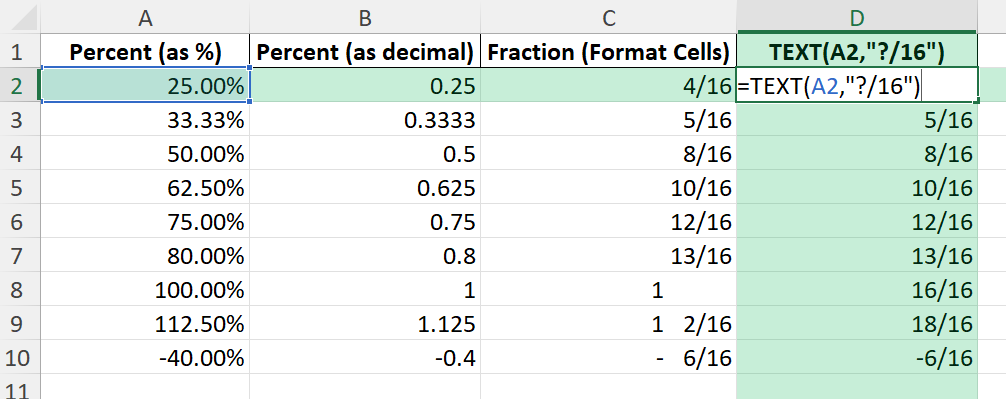Click cell C4 showing 8/16
Image resolution: width=1006 pixels, height=399 pixels.
tap(609, 153)
